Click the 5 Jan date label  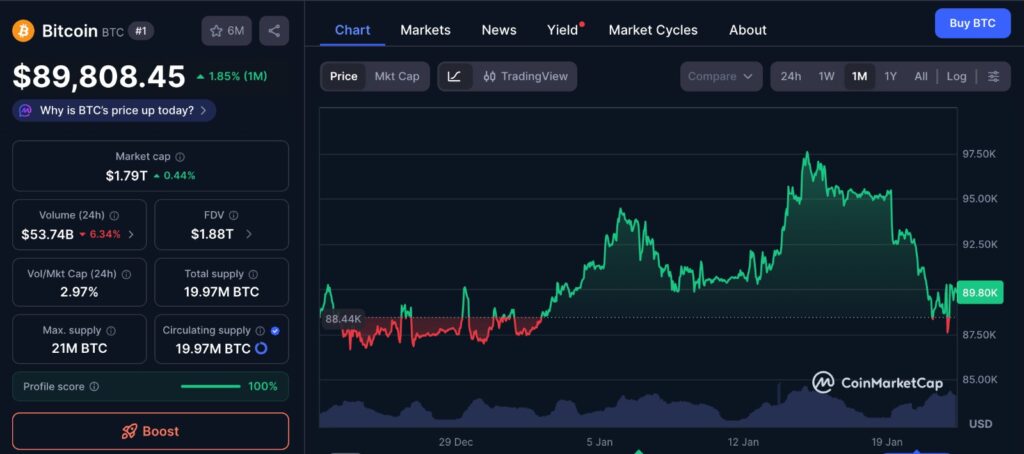pos(600,442)
